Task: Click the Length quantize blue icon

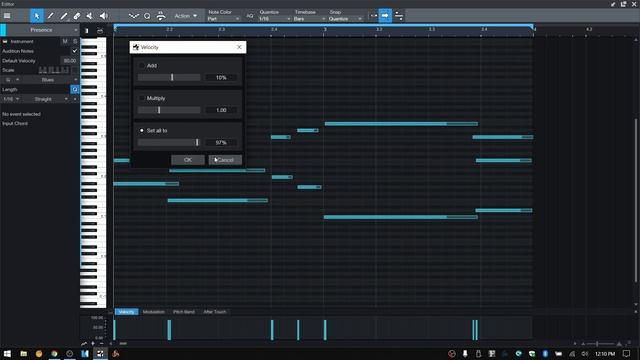Action: coord(75,89)
